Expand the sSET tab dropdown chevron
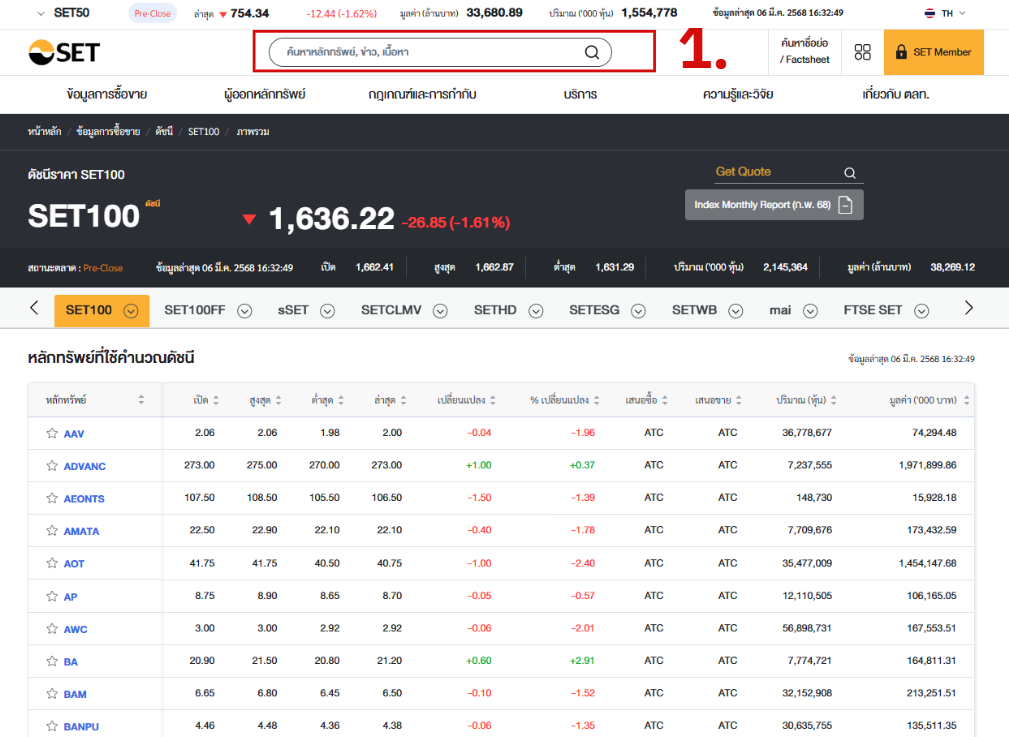This screenshot has height=737, width=1009. click(x=328, y=312)
